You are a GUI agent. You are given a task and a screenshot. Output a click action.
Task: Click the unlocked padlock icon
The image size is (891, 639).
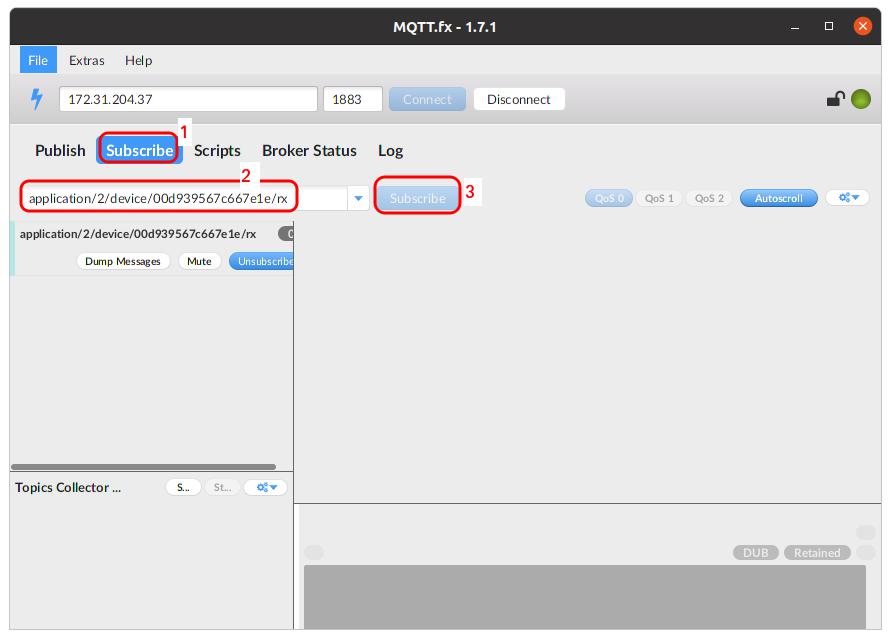(835, 99)
